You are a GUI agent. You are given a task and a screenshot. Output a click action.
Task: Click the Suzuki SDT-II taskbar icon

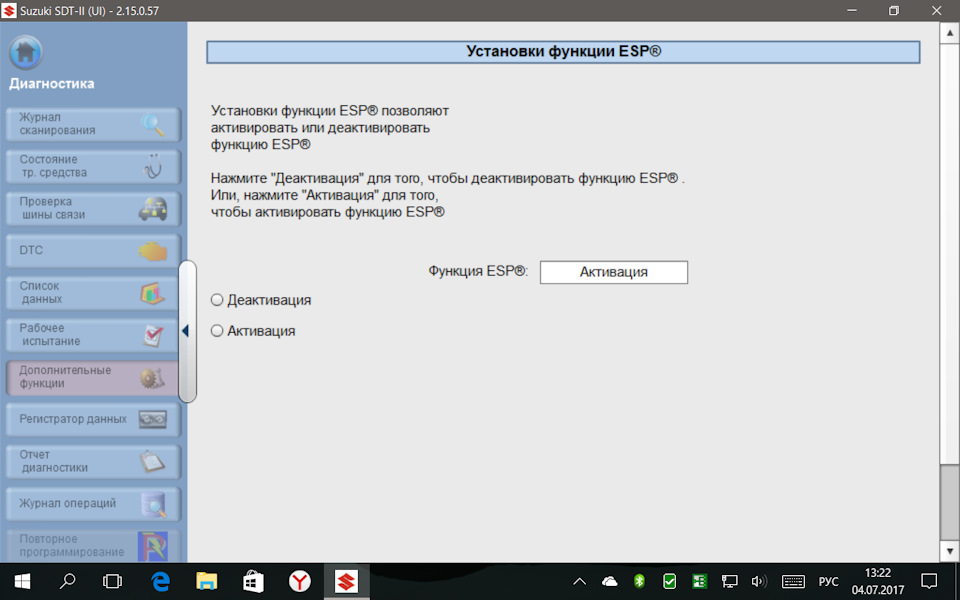(x=347, y=581)
